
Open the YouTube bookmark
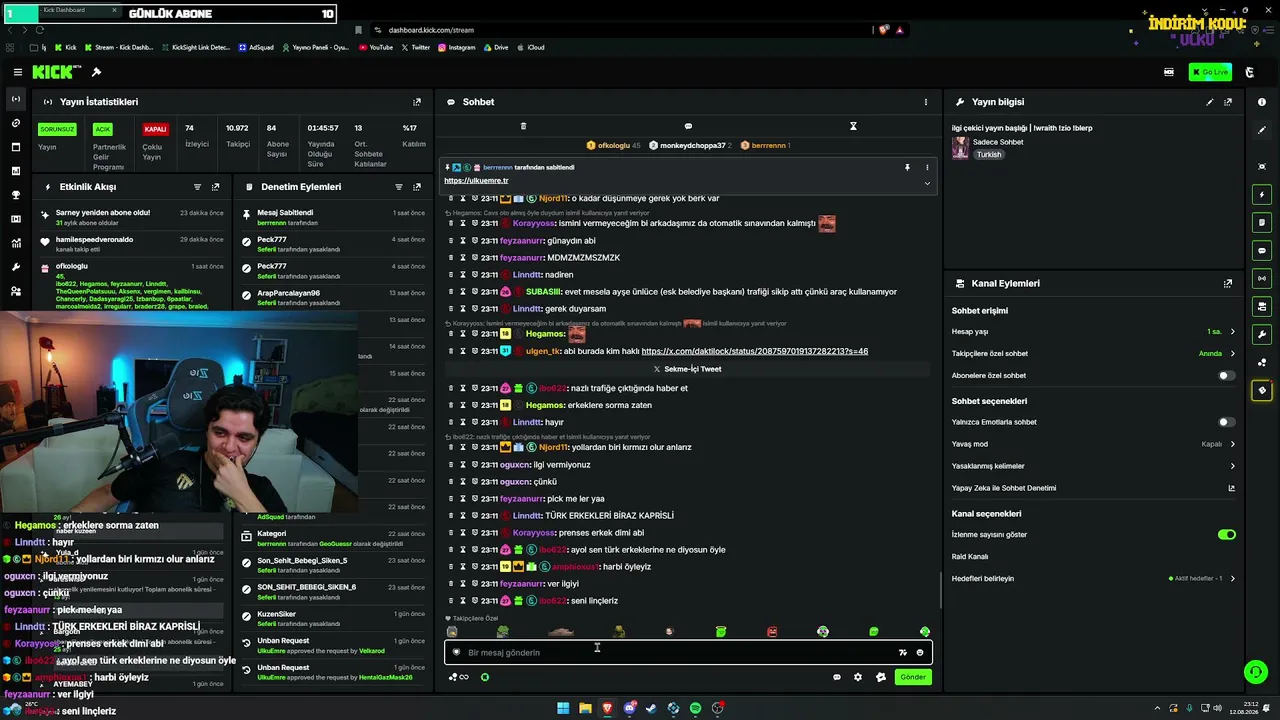(x=375, y=47)
